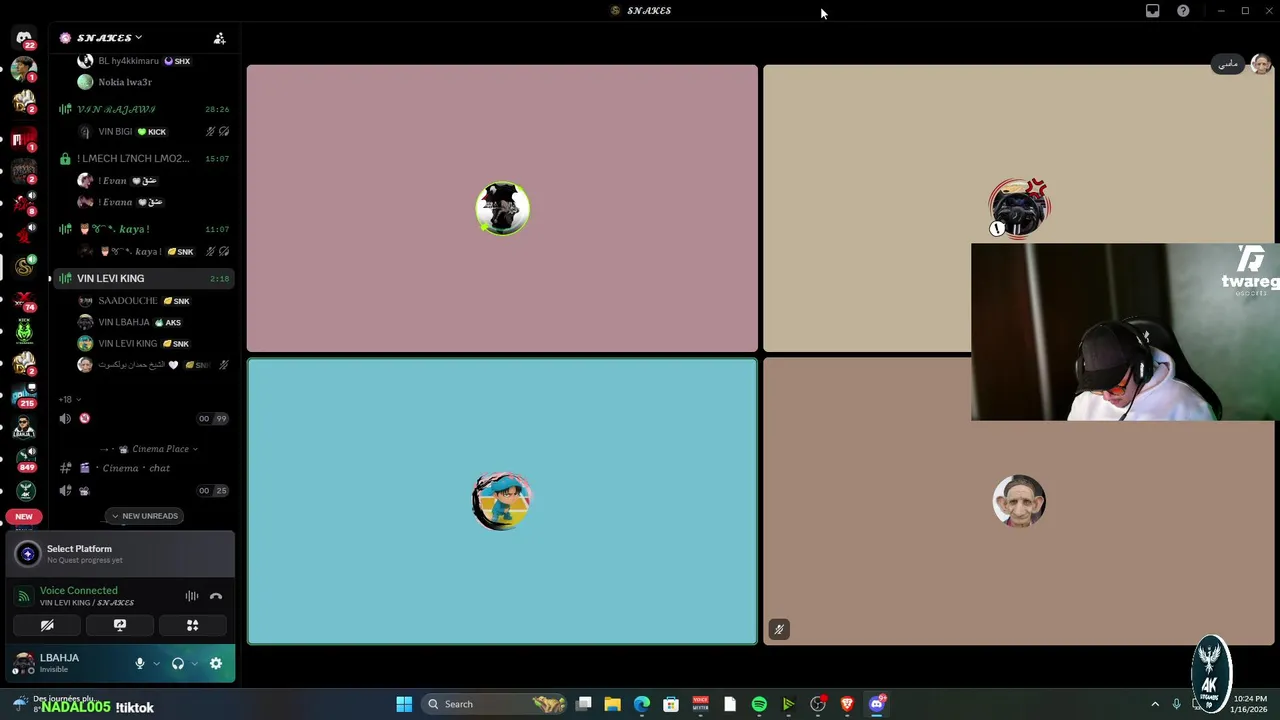Screen dimensions: 1280x720
Task: Click the Windows Start button
Action: click(x=404, y=704)
